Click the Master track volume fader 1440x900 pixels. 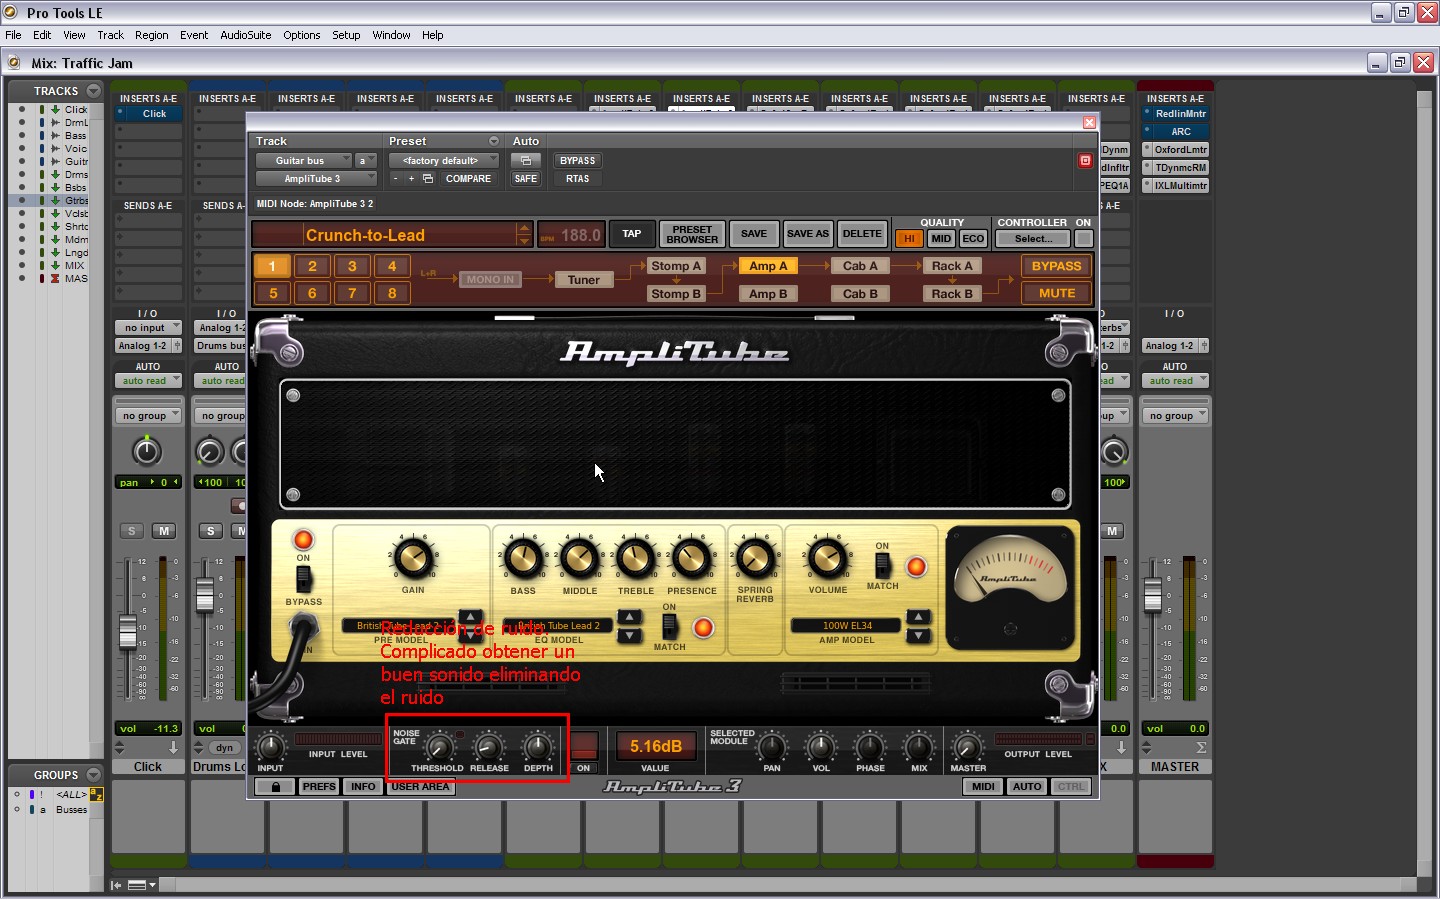(1153, 598)
